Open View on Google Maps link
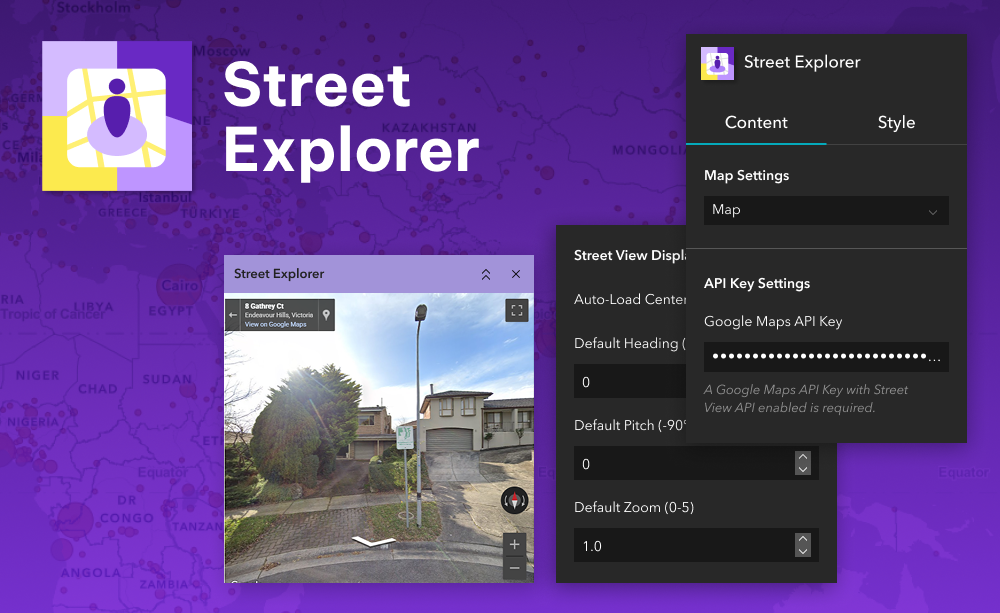Image resolution: width=1000 pixels, height=613 pixels. click(x=275, y=324)
